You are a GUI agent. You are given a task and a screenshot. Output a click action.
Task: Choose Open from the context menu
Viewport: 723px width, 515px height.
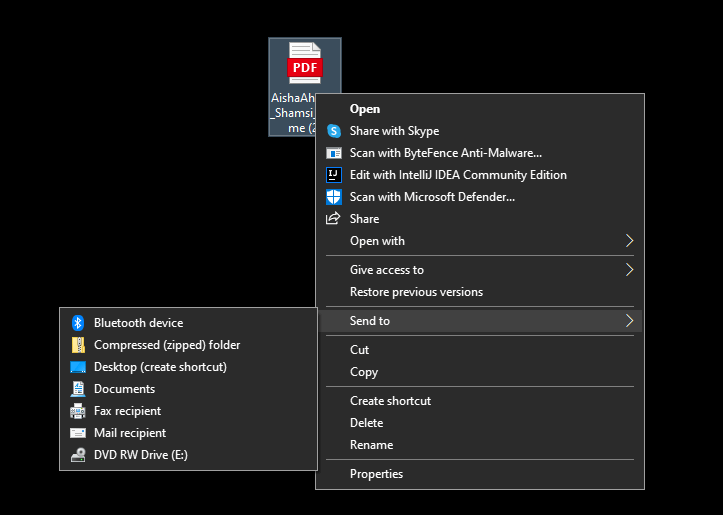pos(365,109)
